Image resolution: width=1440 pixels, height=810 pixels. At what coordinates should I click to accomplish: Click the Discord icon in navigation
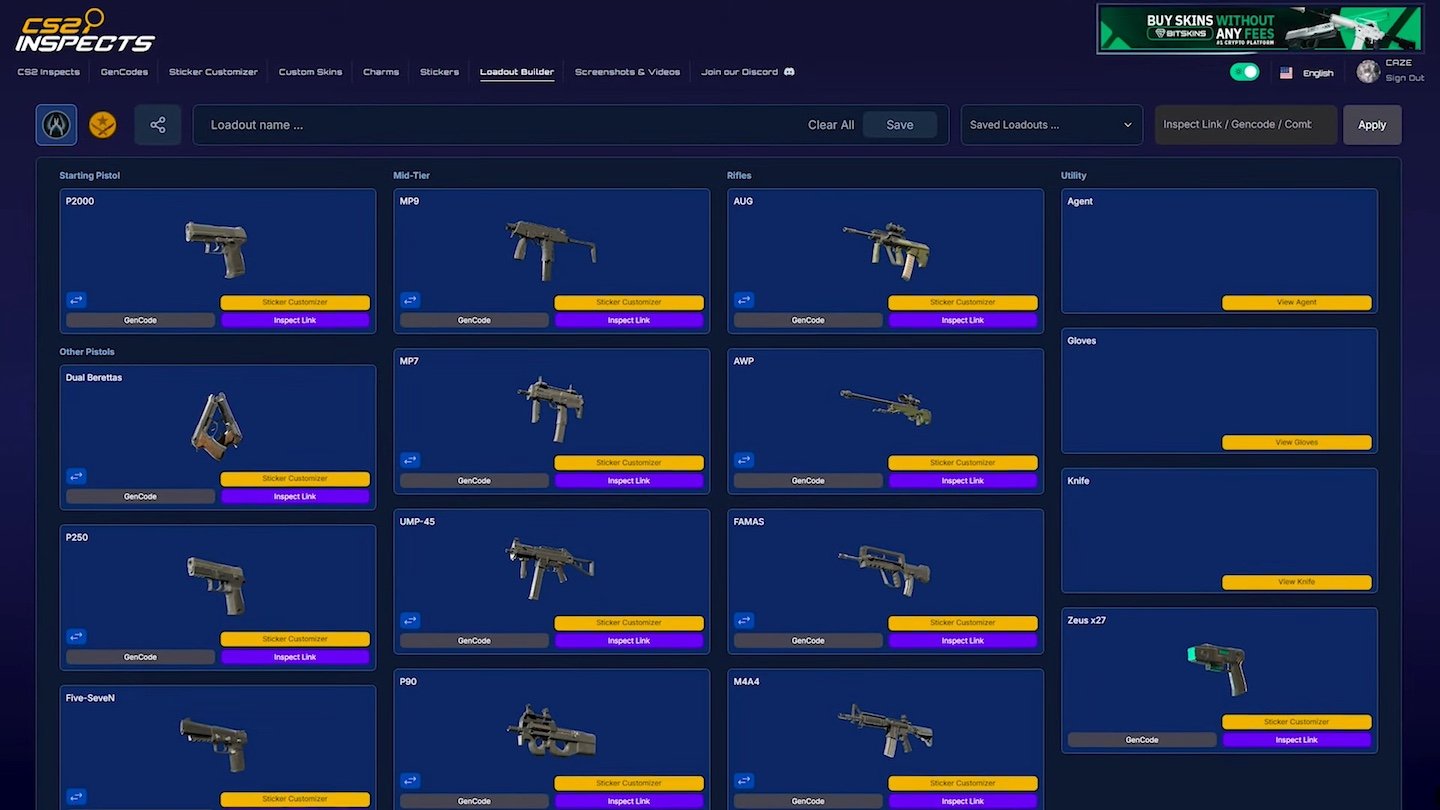[789, 72]
